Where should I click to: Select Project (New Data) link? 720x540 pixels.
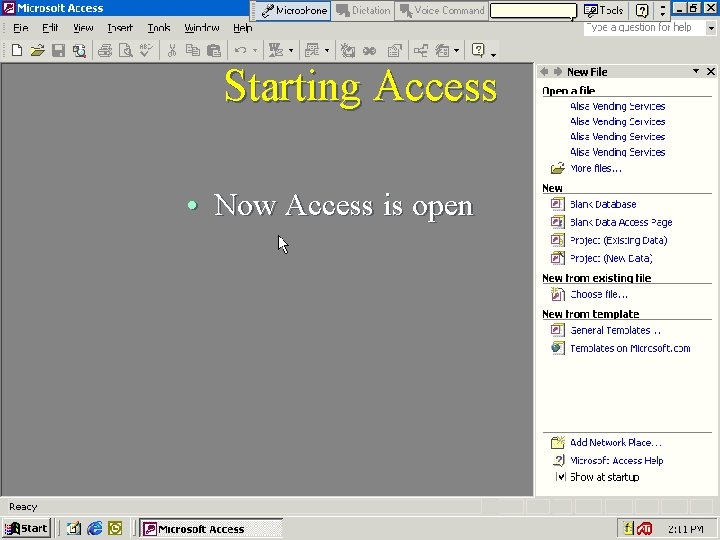(611, 258)
